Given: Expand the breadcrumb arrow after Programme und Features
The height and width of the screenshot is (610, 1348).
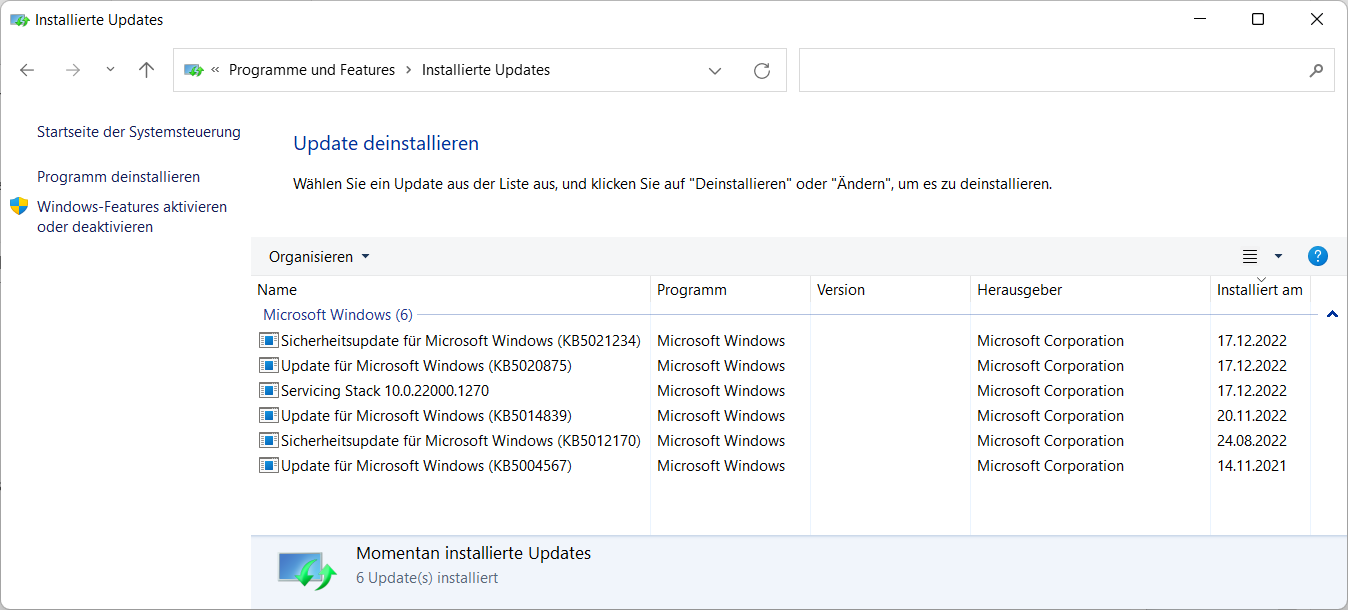Looking at the screenshot, I should point(408,70).
